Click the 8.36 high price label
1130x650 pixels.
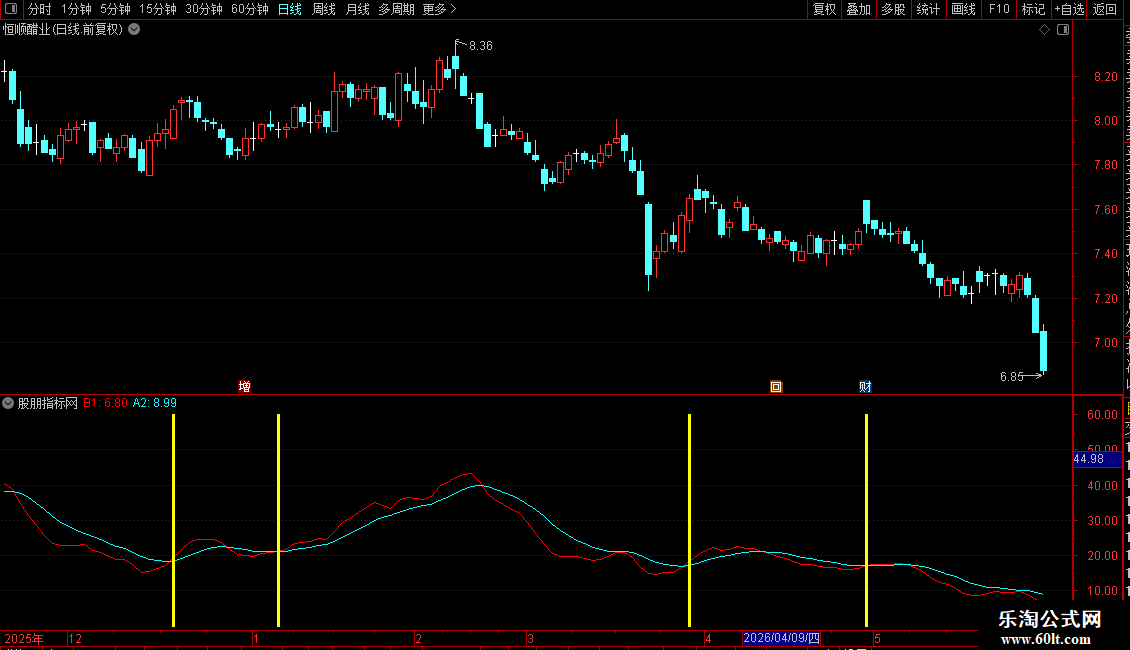coord(481,45)
